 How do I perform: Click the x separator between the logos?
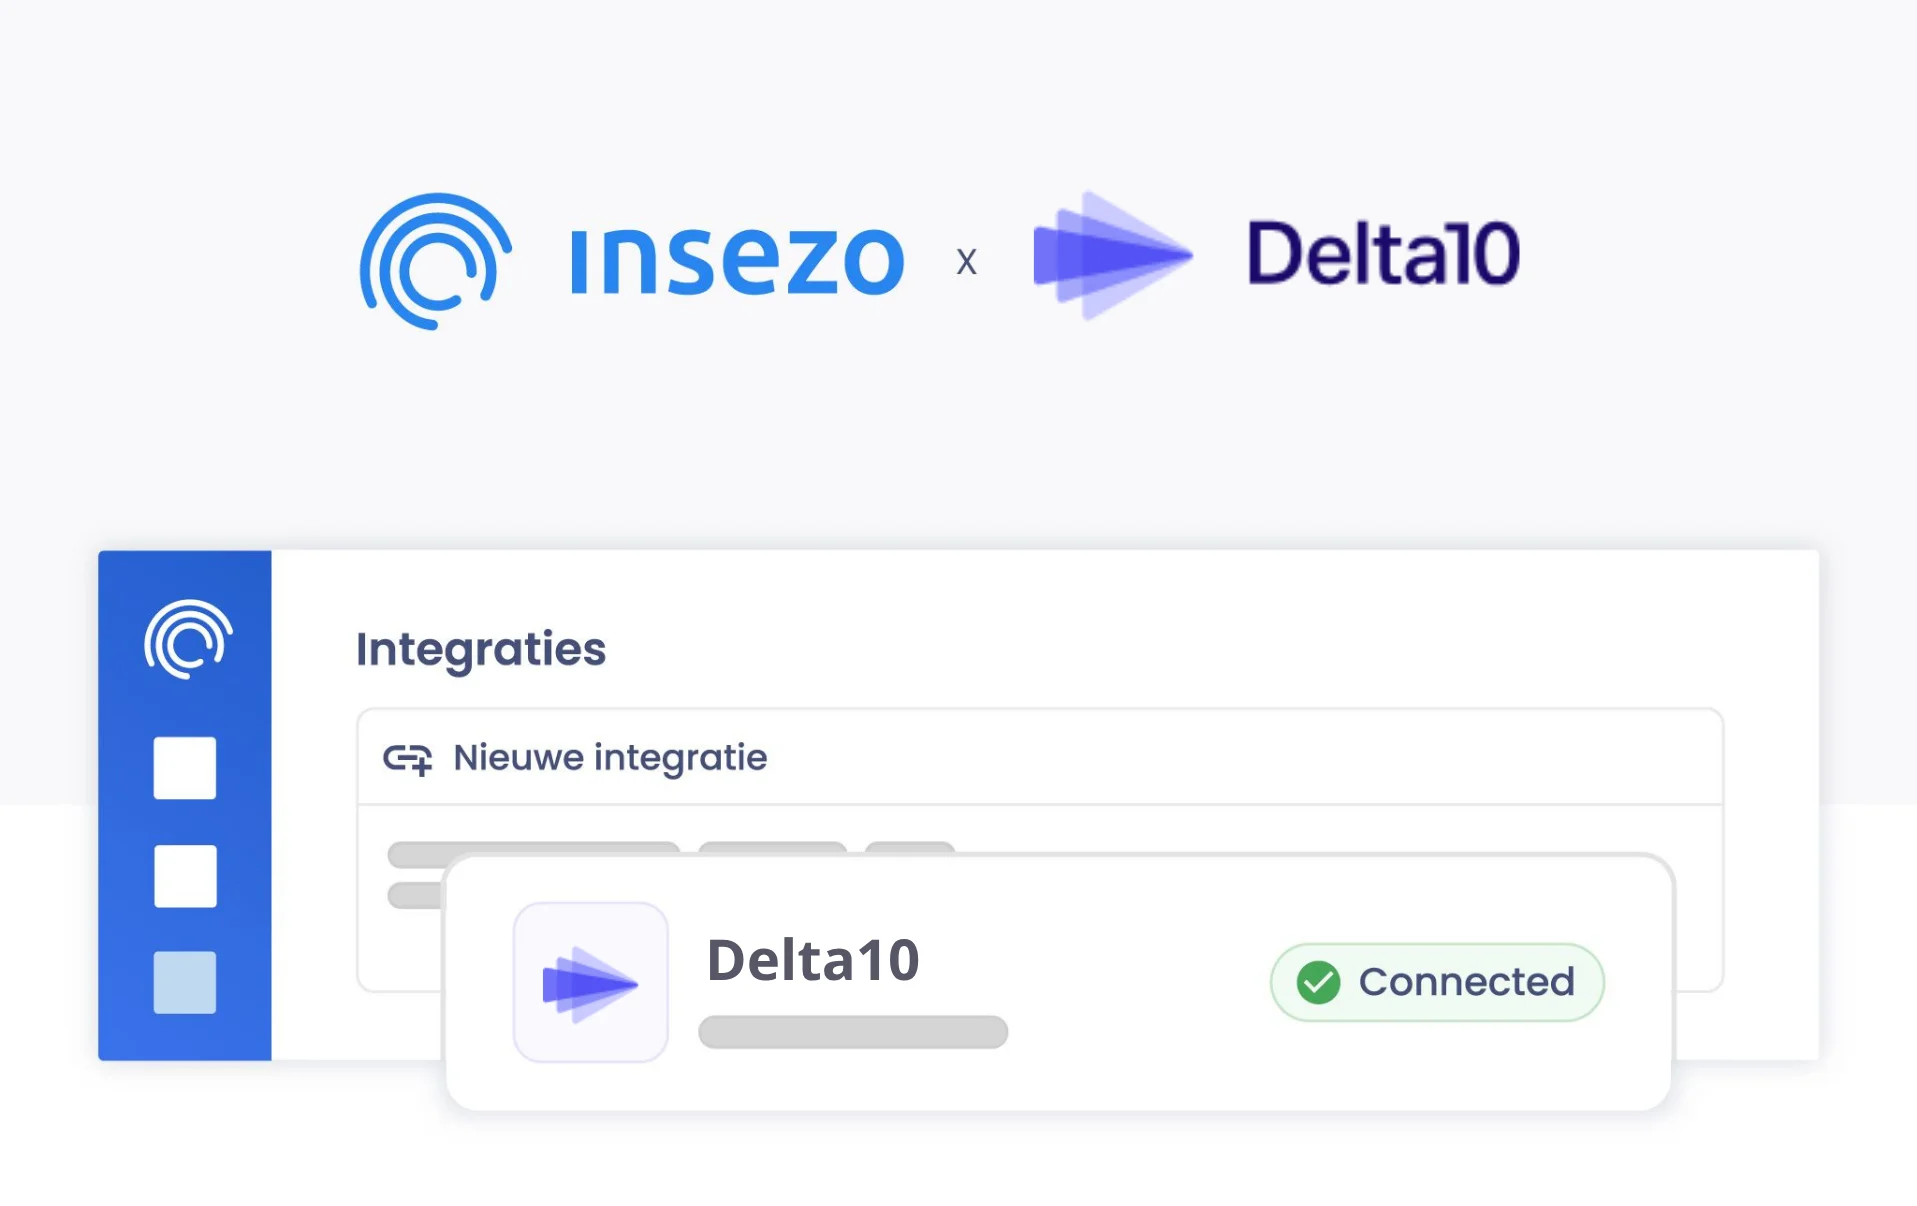pyautogui.click(x=966, y=262)
